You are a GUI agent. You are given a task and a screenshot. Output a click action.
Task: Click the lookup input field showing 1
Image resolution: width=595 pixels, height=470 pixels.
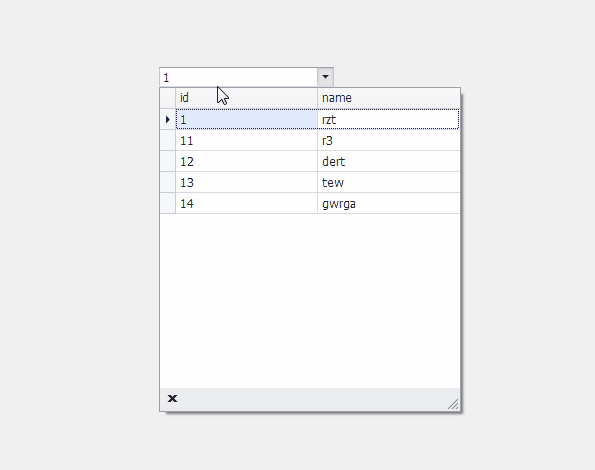[x=239, y=77]
